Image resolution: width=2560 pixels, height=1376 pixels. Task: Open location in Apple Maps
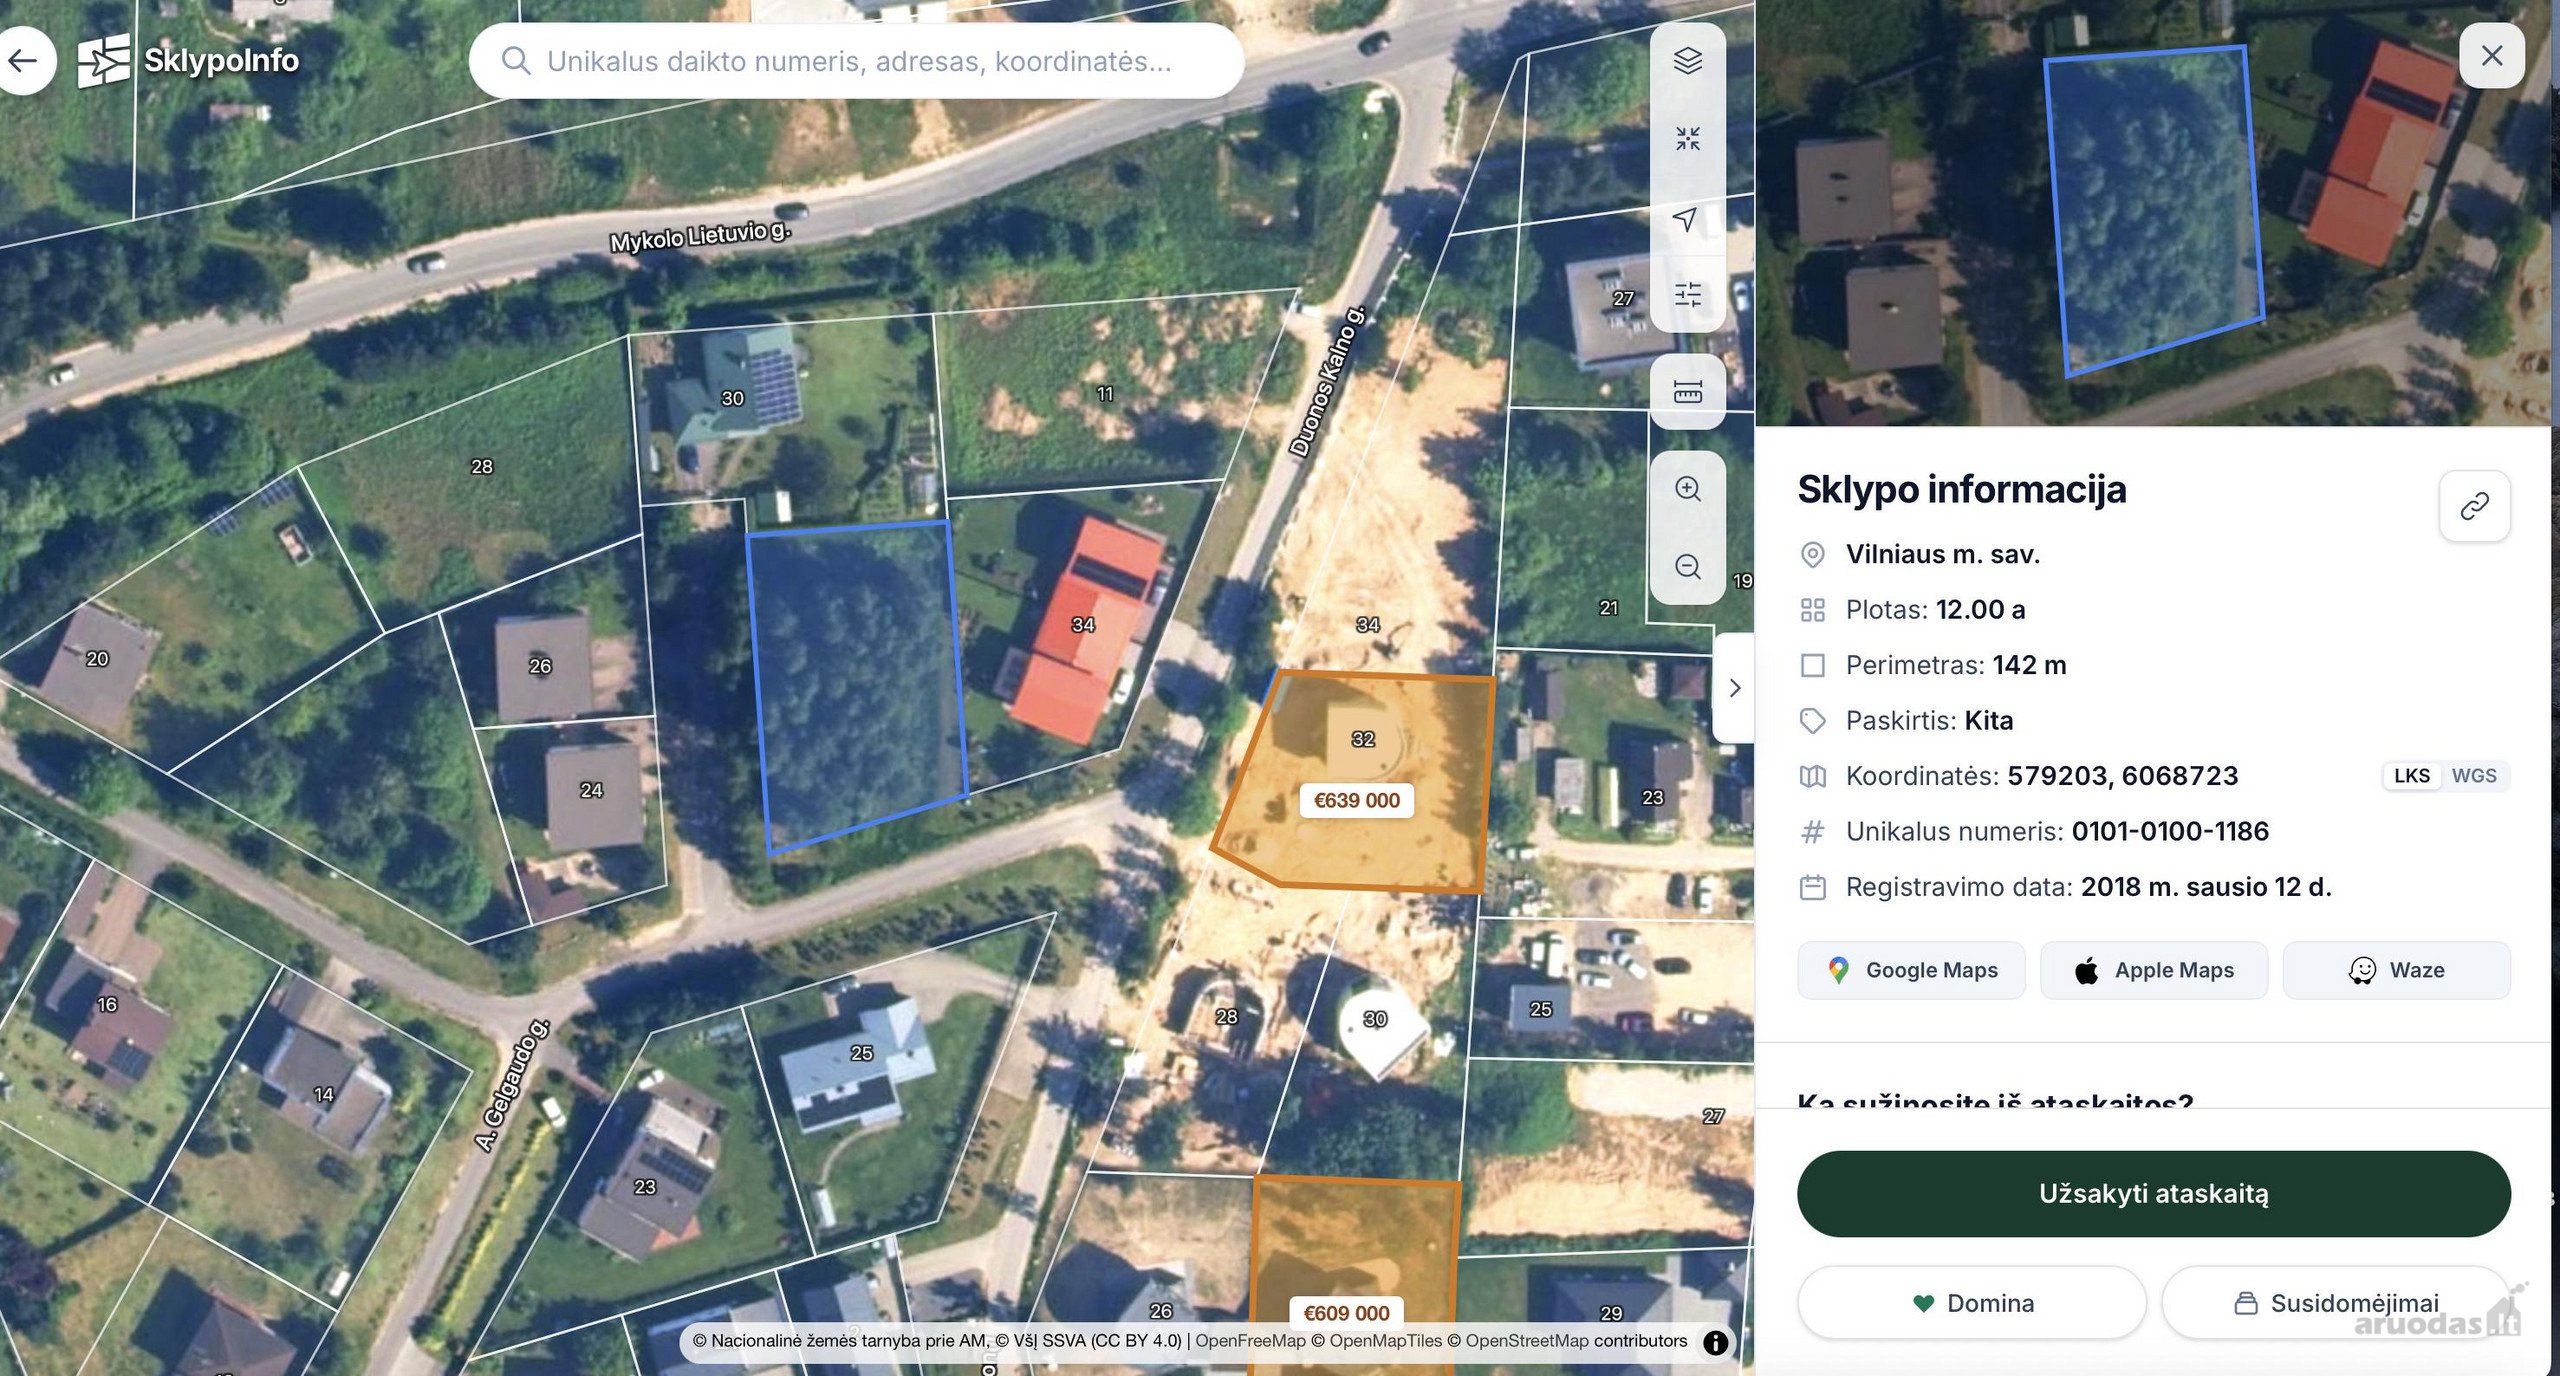pyautogui.click(x=2154, y=970)
